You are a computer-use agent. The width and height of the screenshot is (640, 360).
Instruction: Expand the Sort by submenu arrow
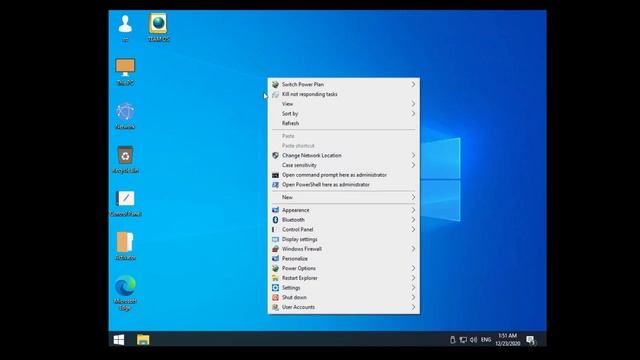(x=413, y=114)
